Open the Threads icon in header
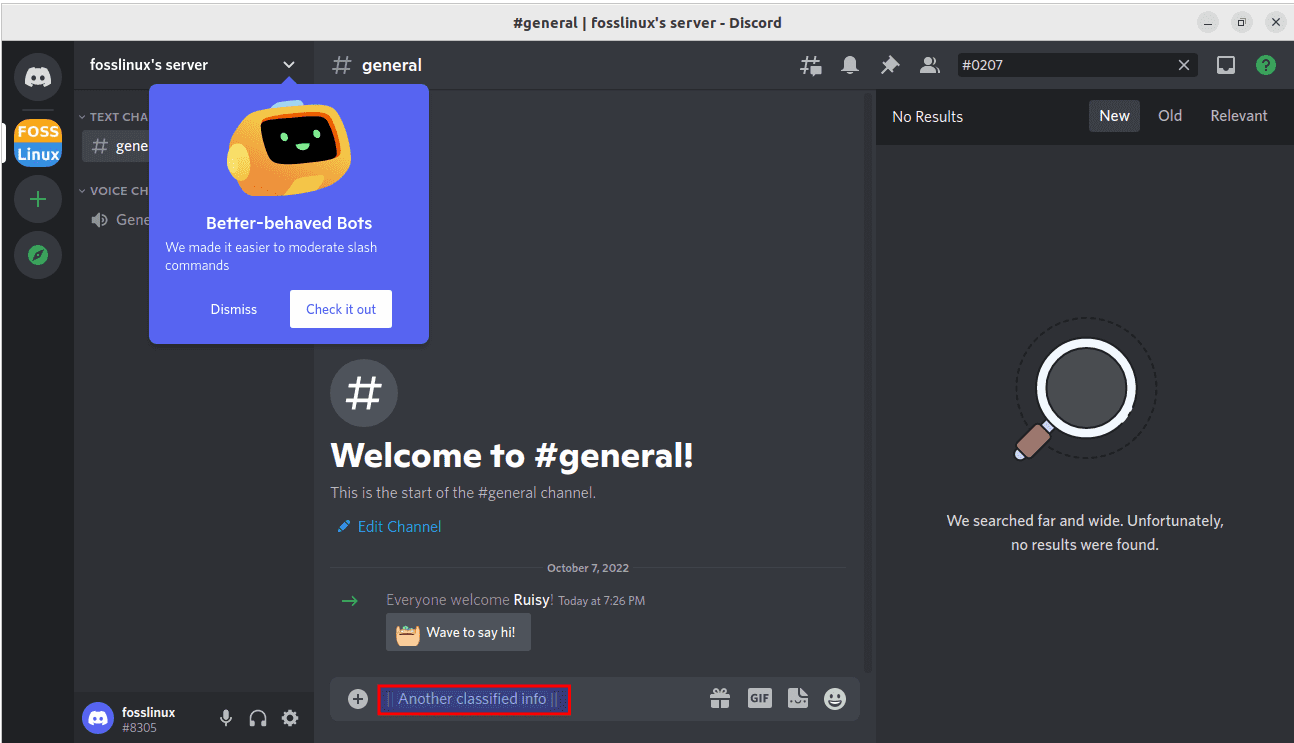 point(811,65)
